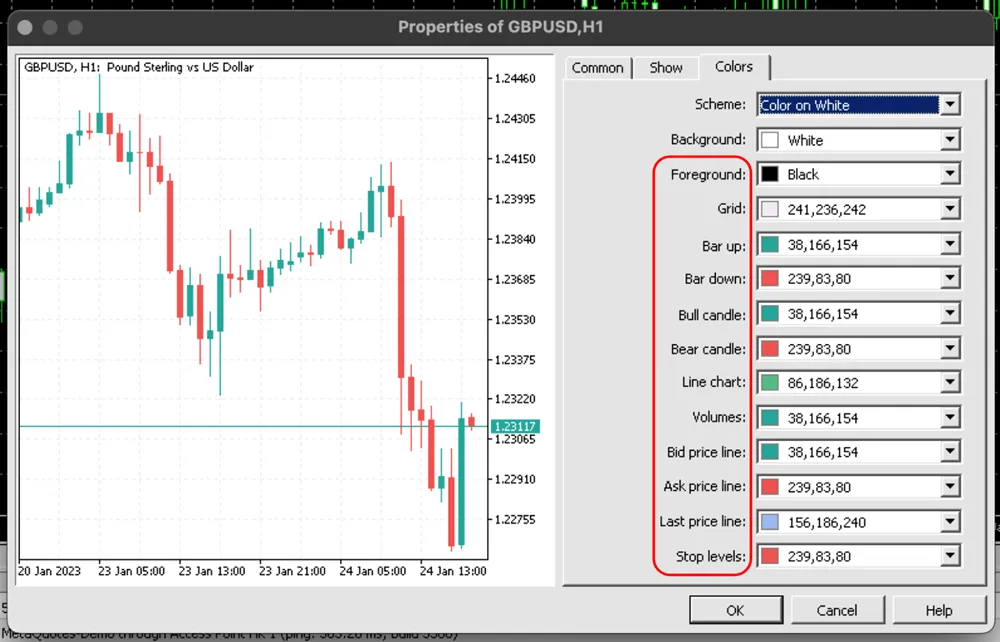The width and height of the screenshot is (1000, 642).
Task: Click the Foreground value Black
Action: [x=803, y=174]
